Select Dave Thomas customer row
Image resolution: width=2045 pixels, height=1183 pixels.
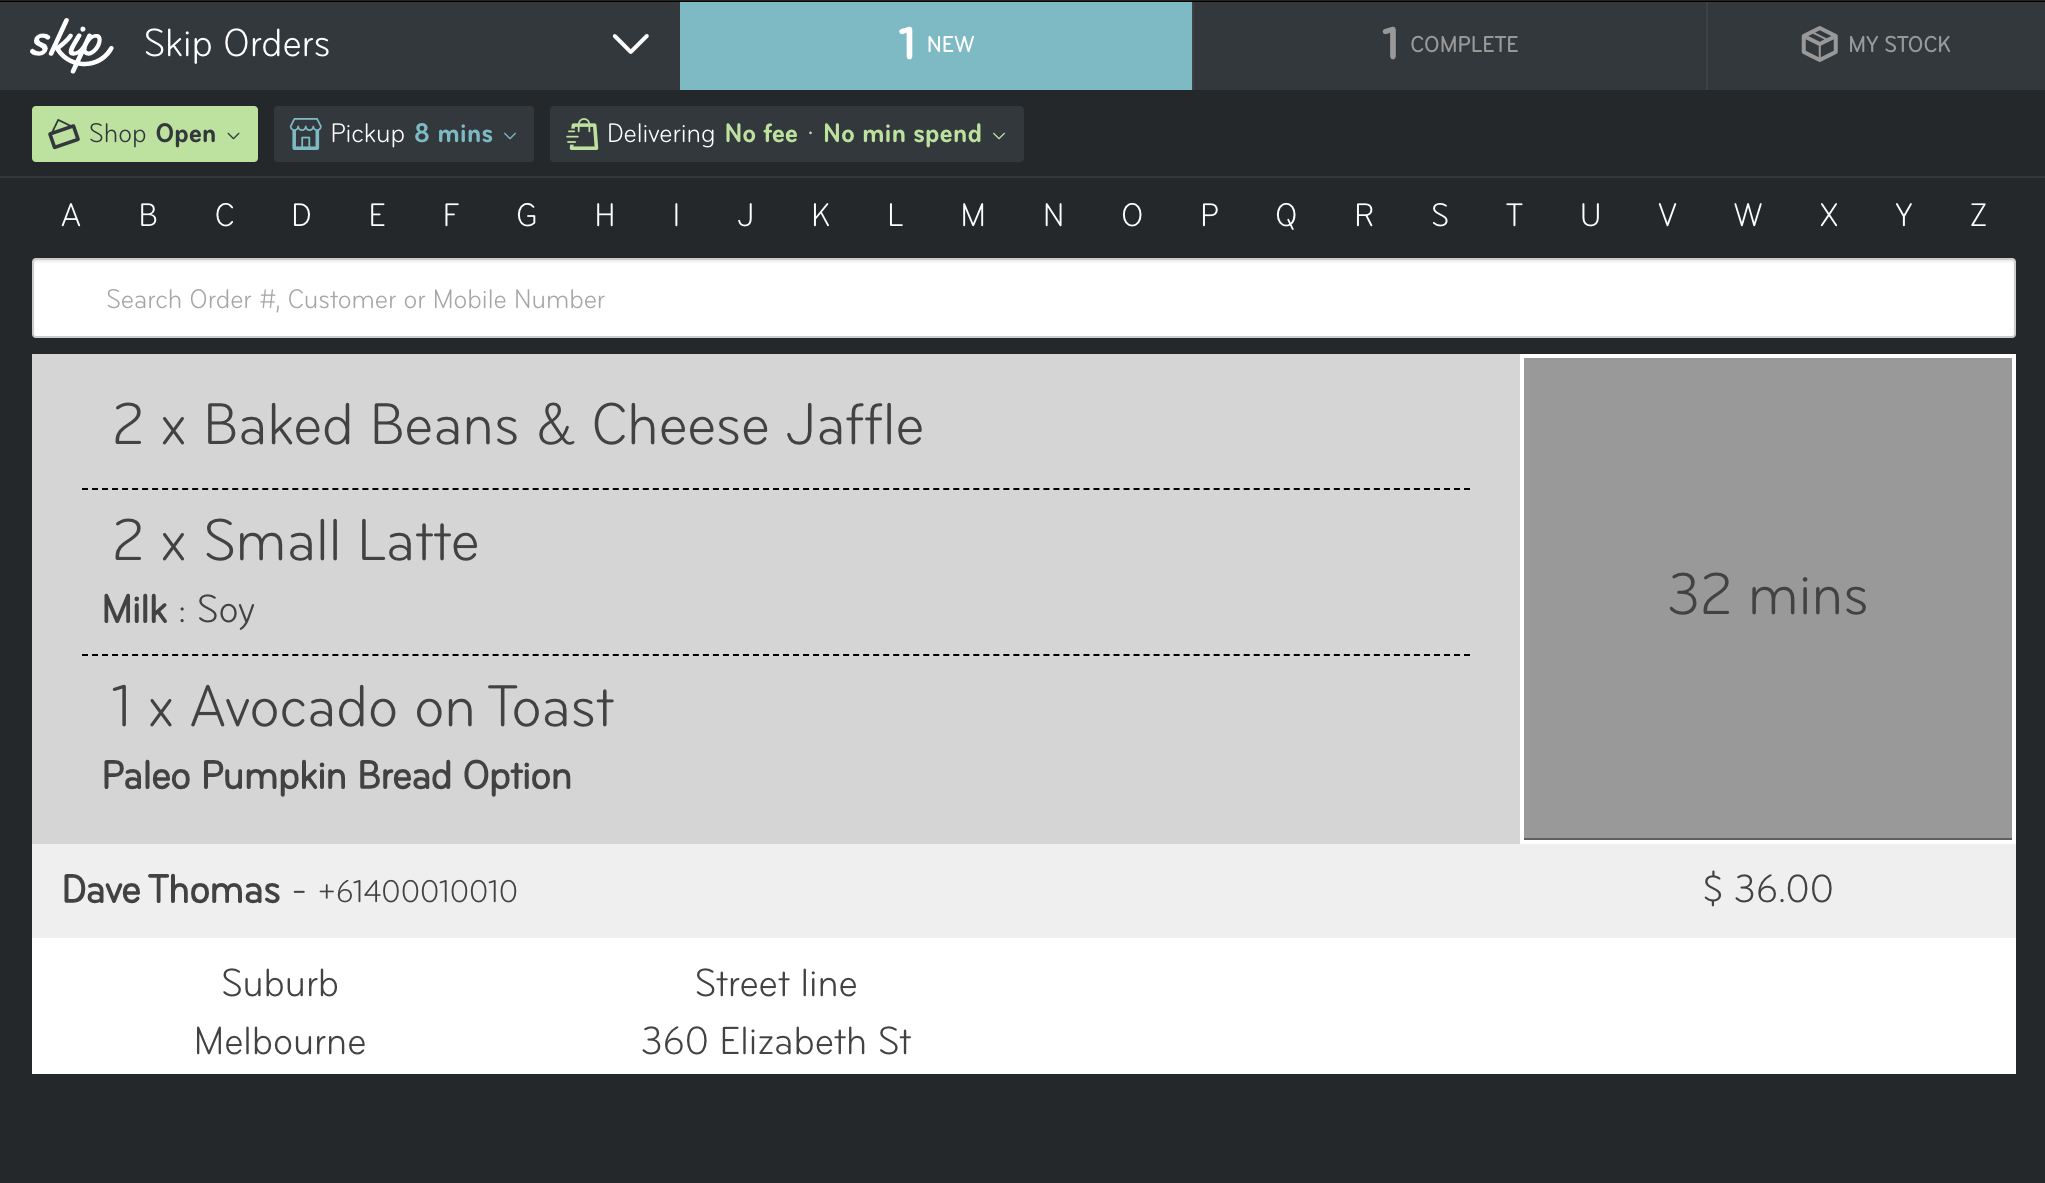tap(1024, 890)
